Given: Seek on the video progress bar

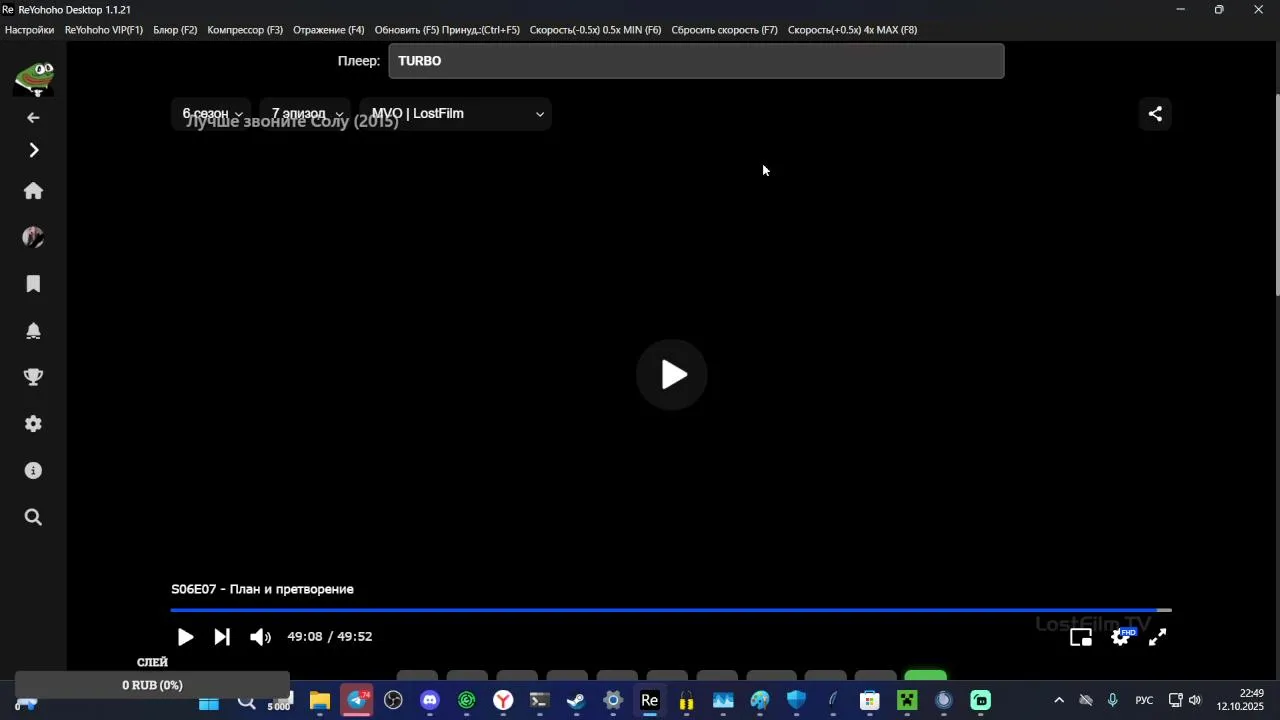Looking at the screenshot, I should [x=671, y=610].
